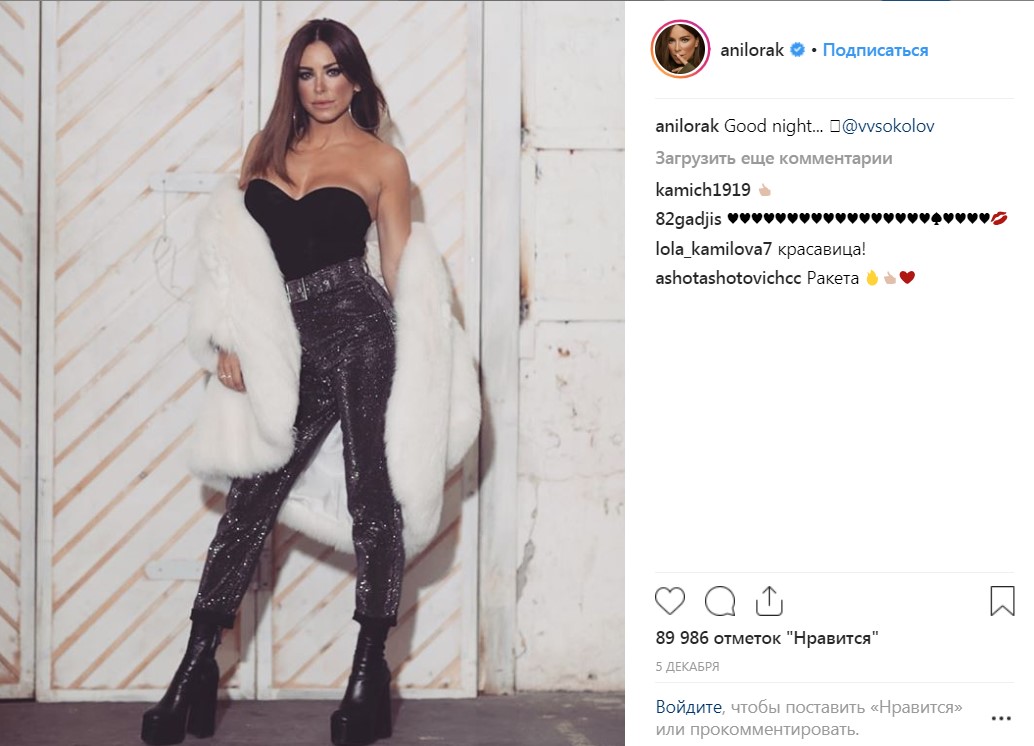Open the comment speech bubble icon
This screenshot has width=1034, height=746.
[x=719, y=601]
